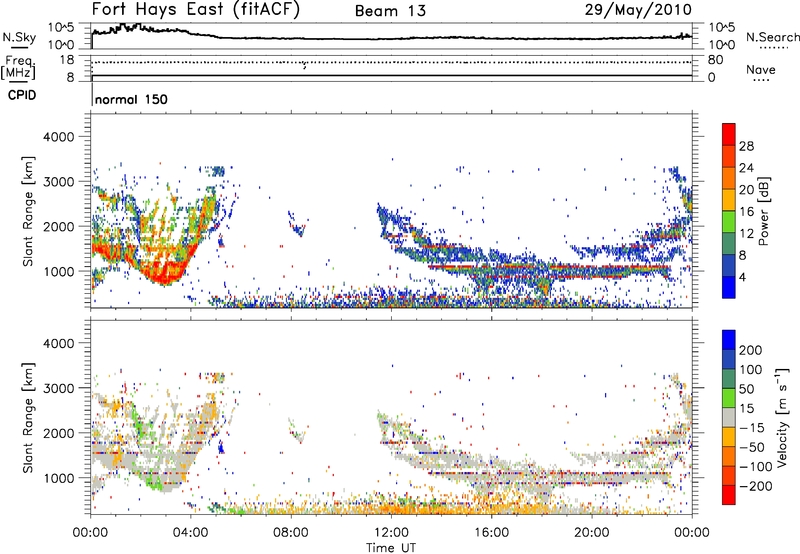Select the 'Beam 13' label
Image resolution: width=800 pixels, height=554 pixels.
[390, 11]
